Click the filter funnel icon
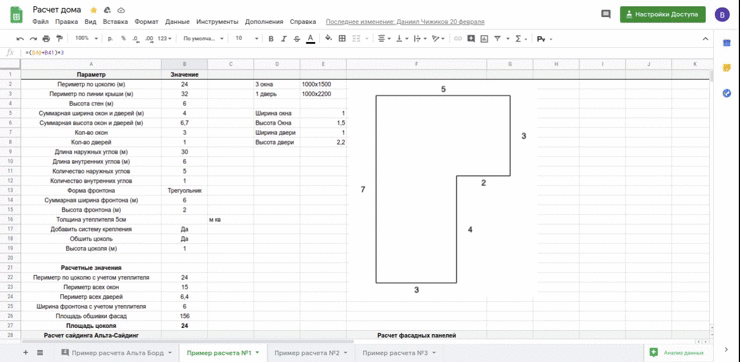 point(497,39)
